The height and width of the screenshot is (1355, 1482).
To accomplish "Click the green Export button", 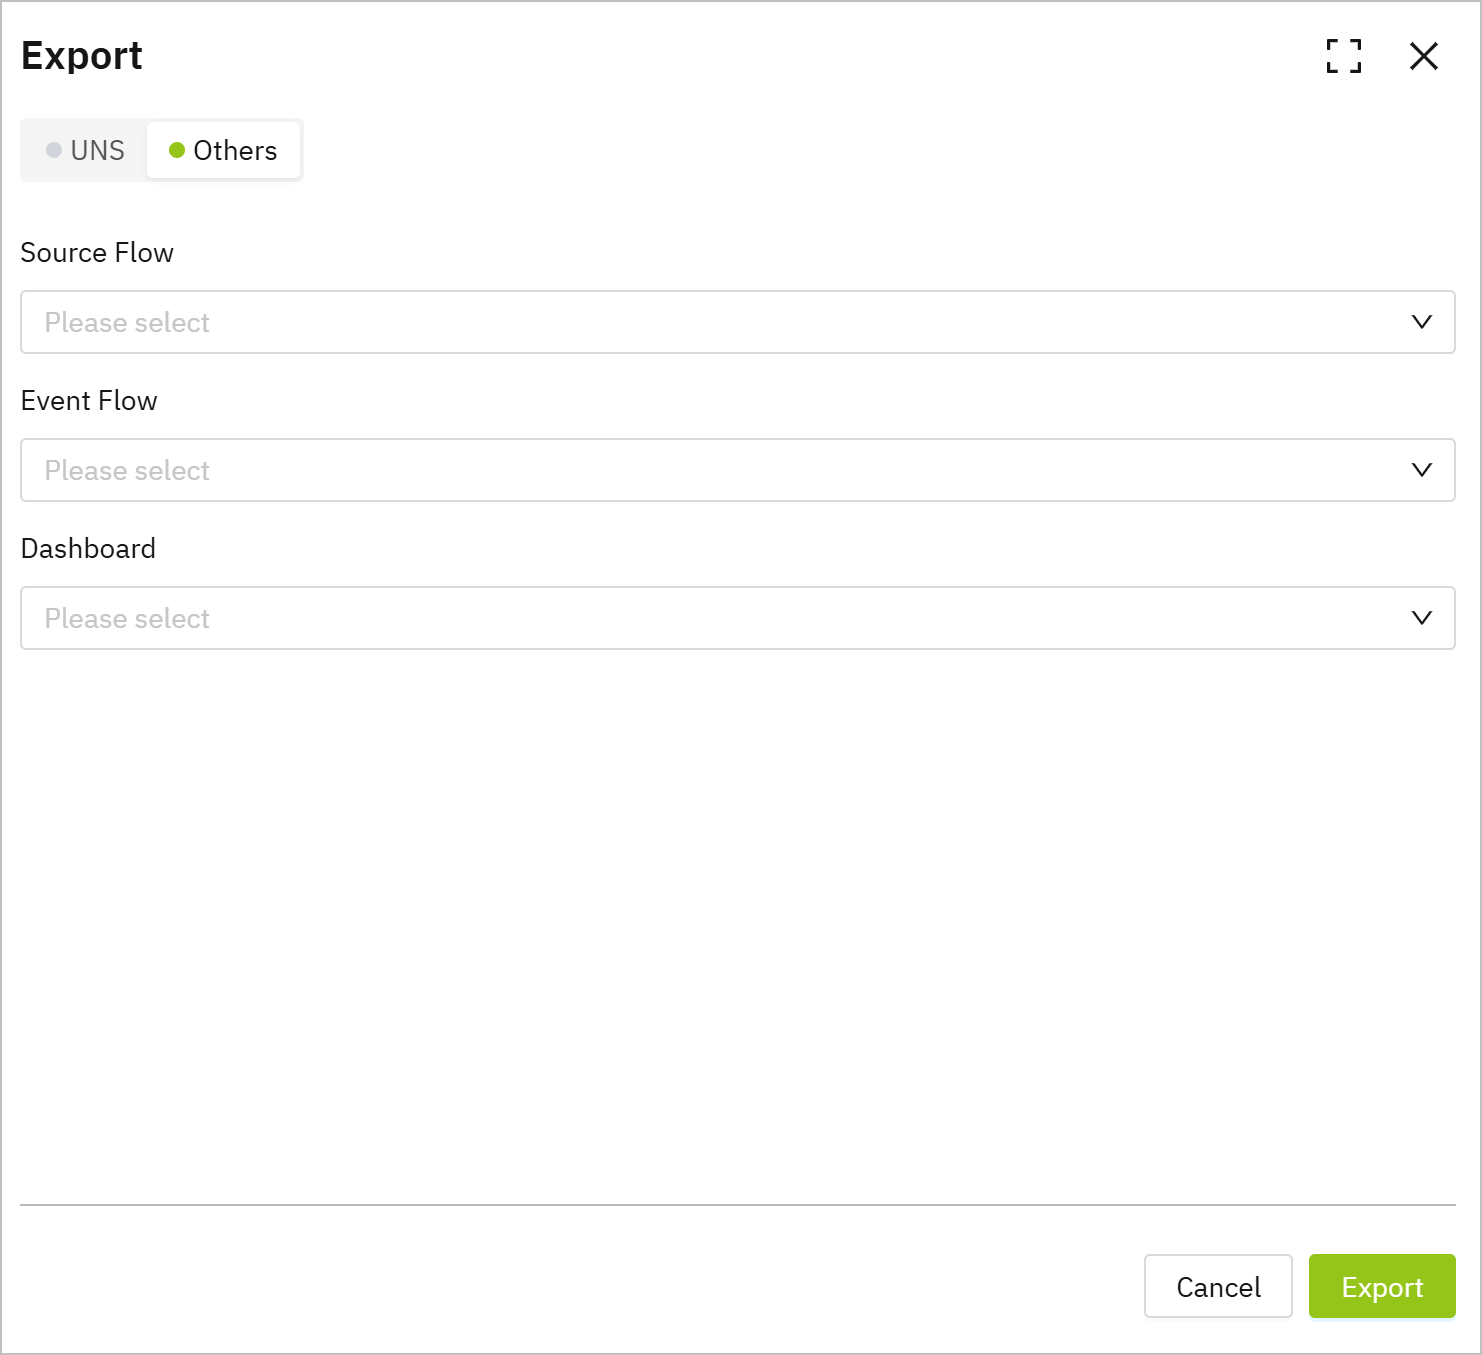I will coord(1381,1286).
